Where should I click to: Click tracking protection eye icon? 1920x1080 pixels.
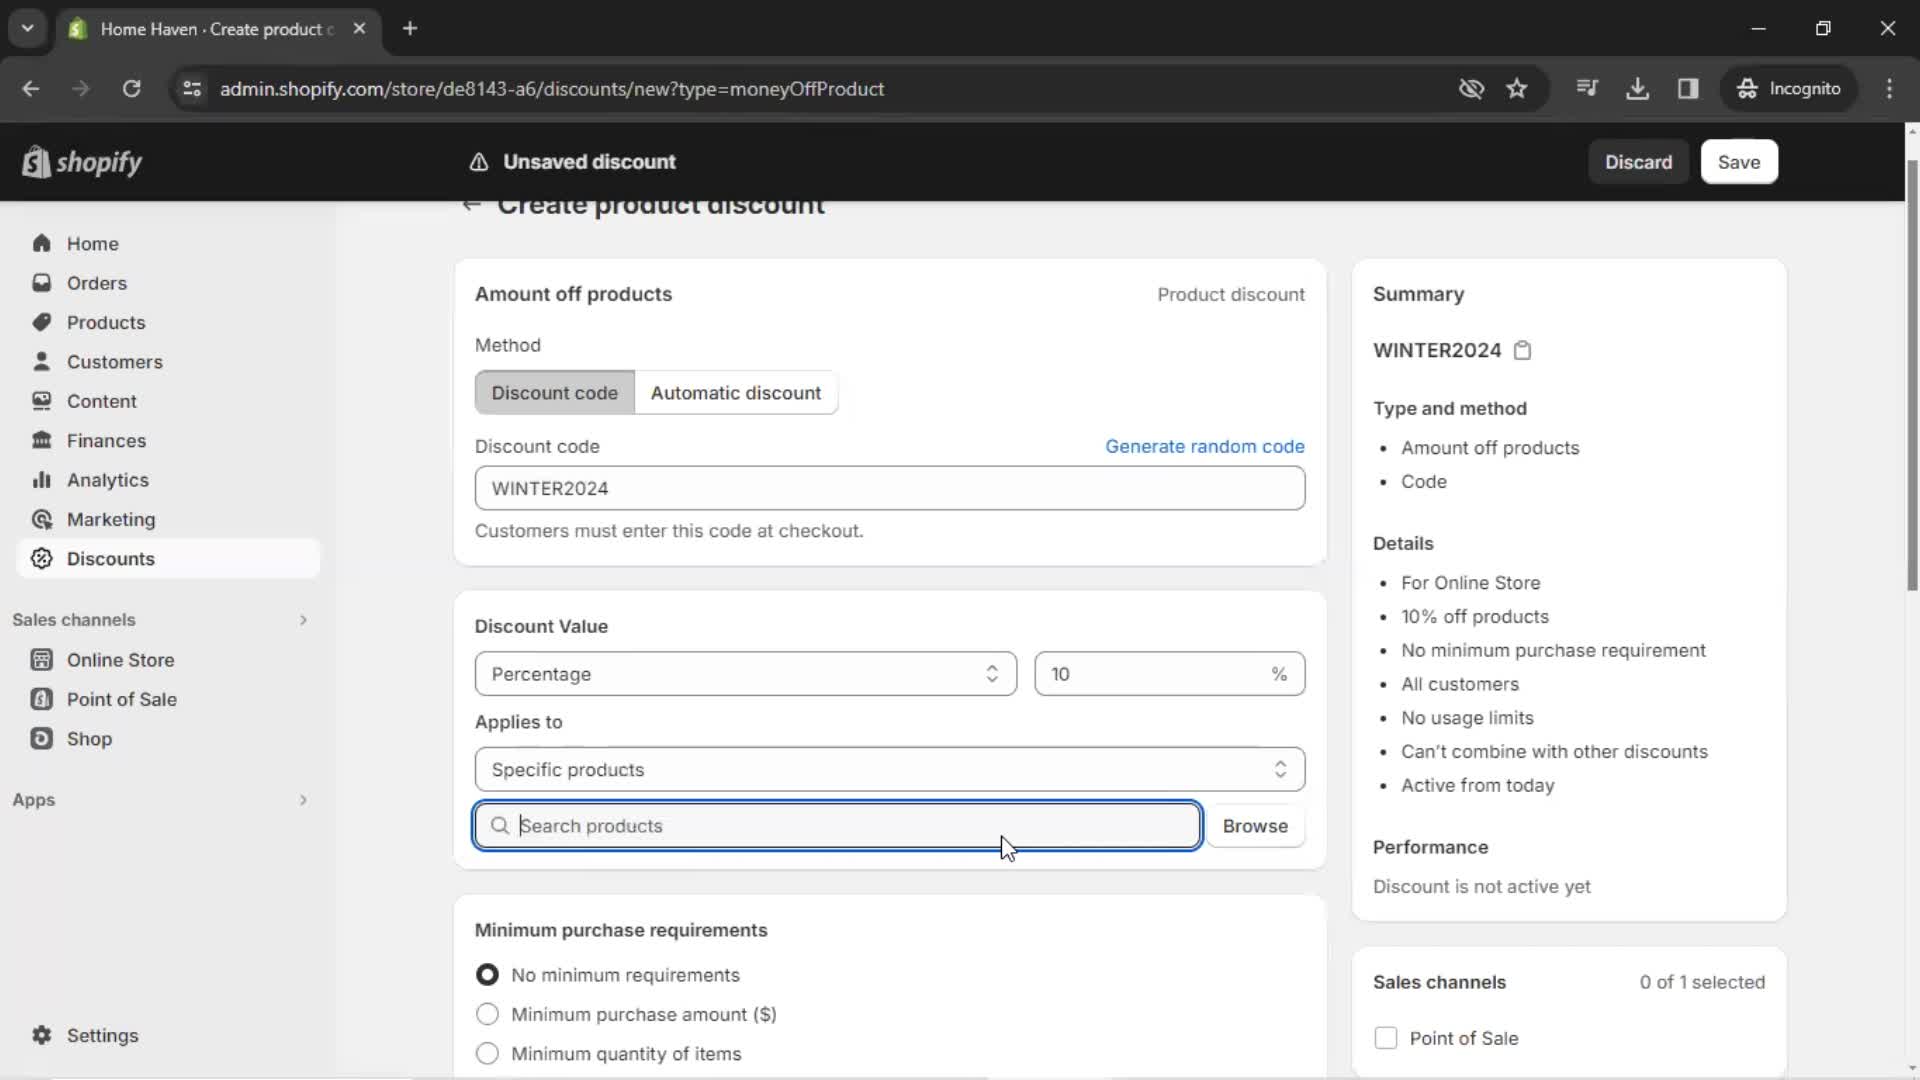(1471, 88)
